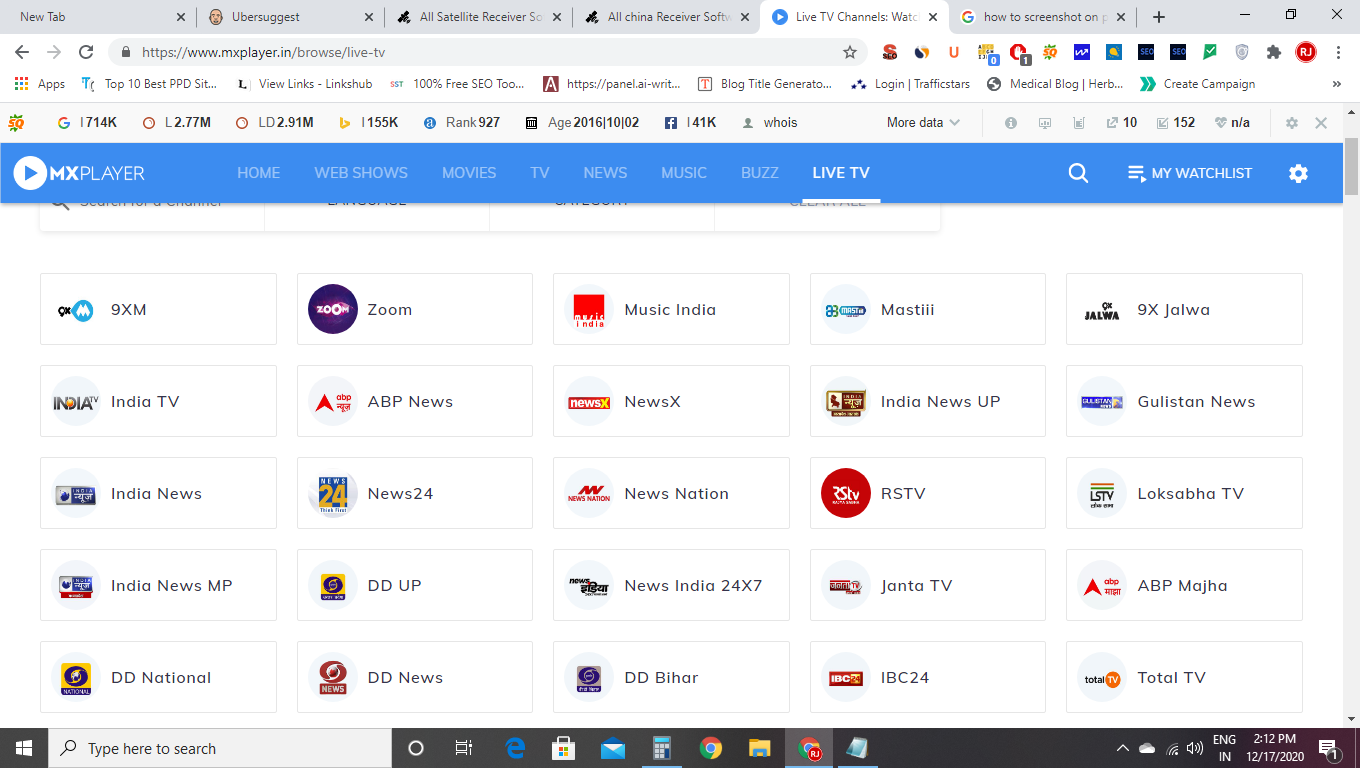Click the NewsX channel logo

[x=589, y=401]
